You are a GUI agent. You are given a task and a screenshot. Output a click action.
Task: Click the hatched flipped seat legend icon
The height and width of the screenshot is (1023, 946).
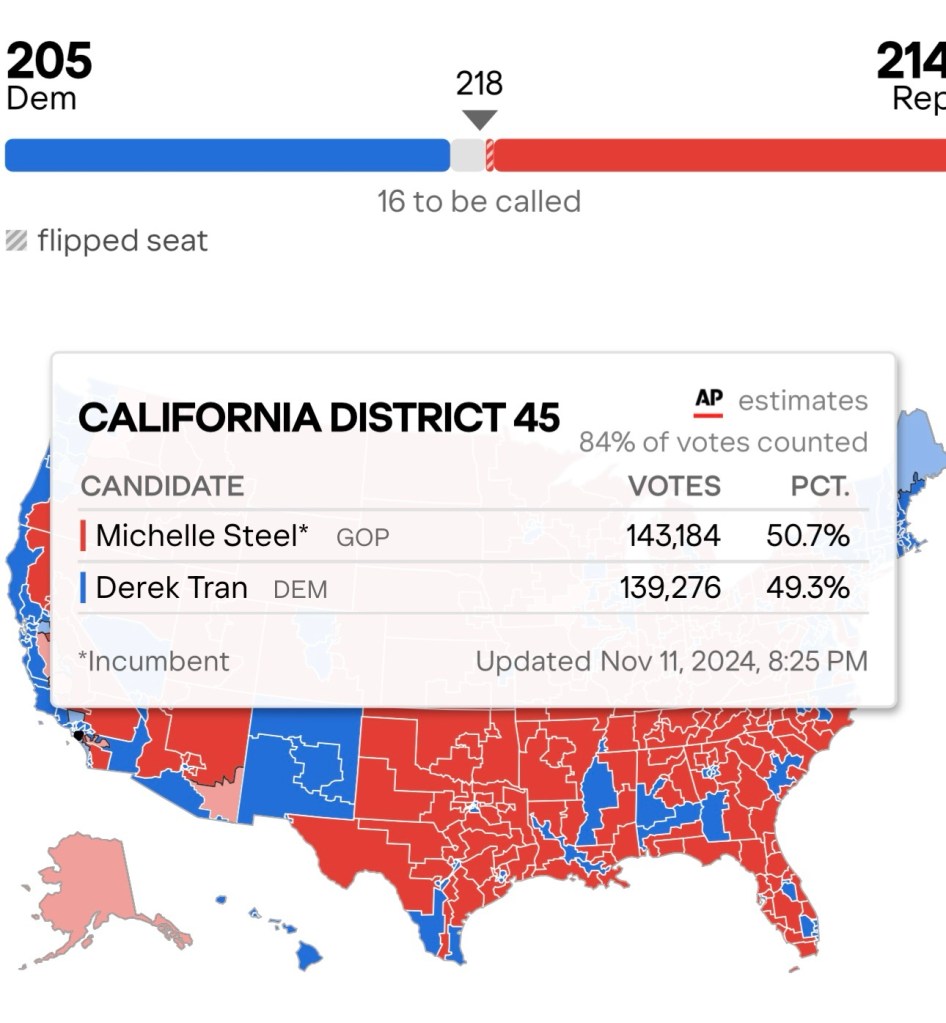[16, 241]
